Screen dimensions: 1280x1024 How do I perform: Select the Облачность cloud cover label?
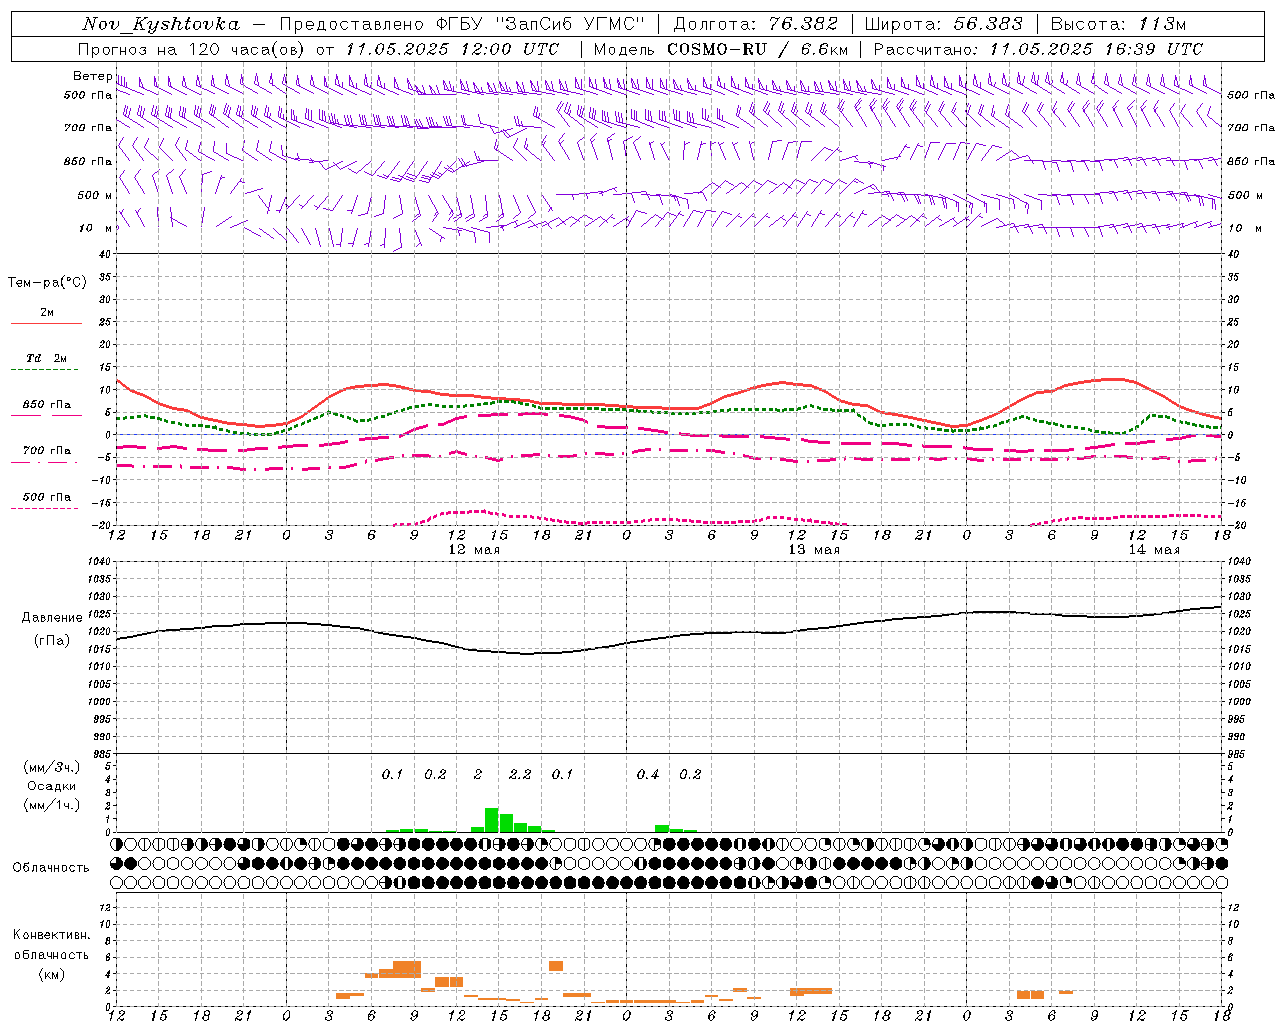[51, 868]
